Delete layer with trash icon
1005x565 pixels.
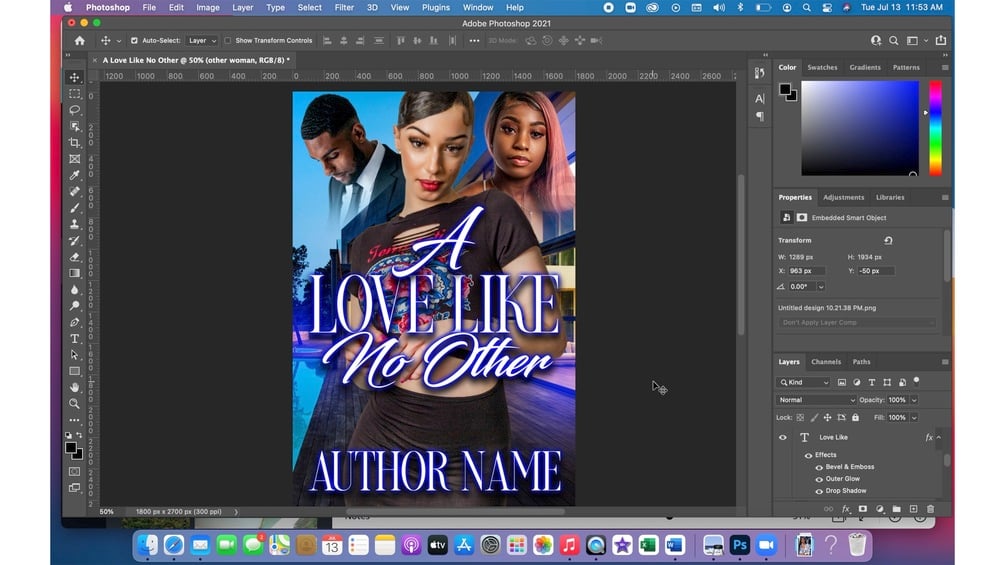pos(931,509)
